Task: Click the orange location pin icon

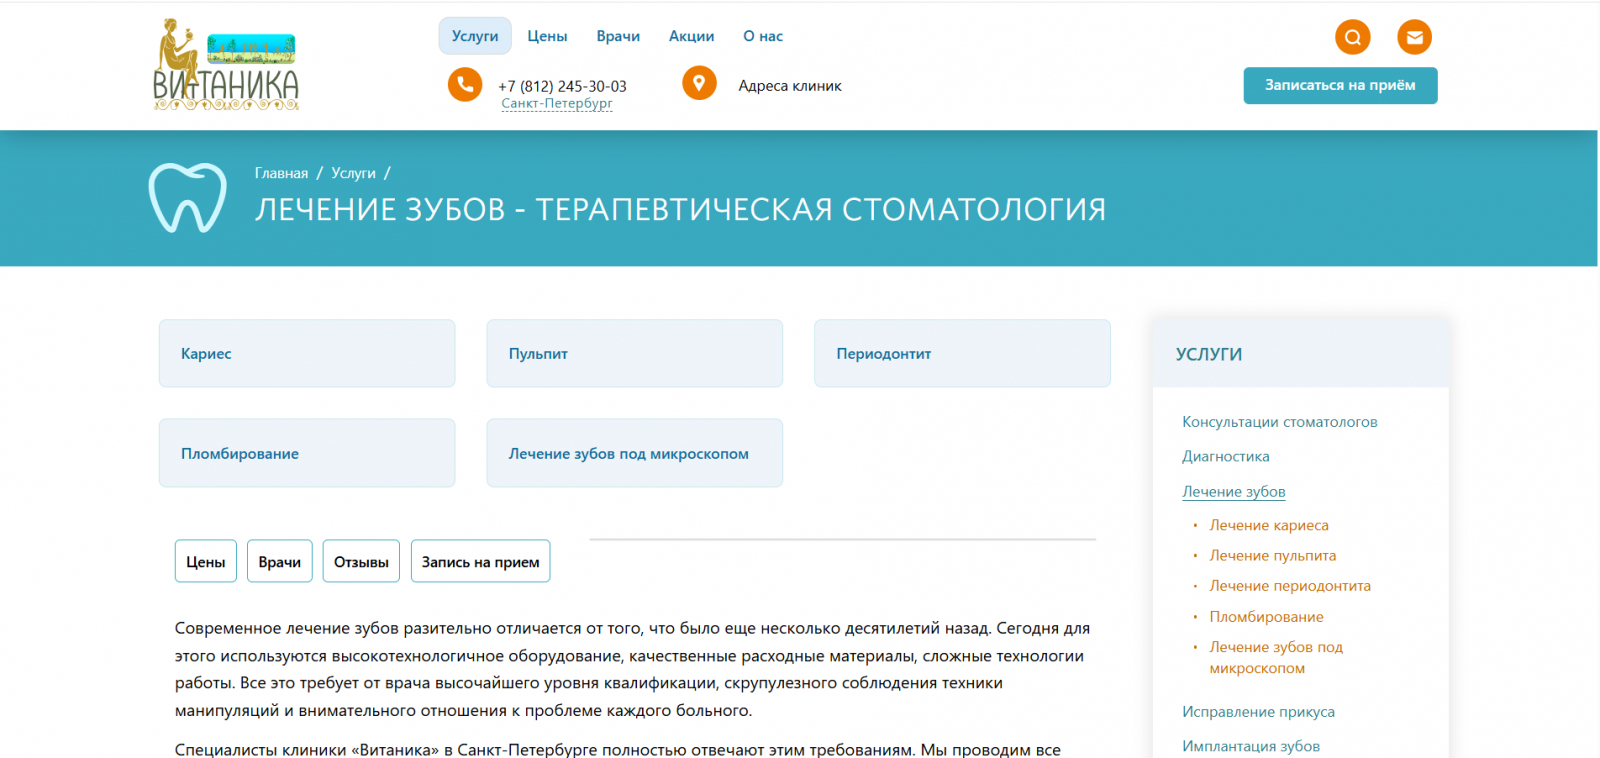Action: (699, 83)
